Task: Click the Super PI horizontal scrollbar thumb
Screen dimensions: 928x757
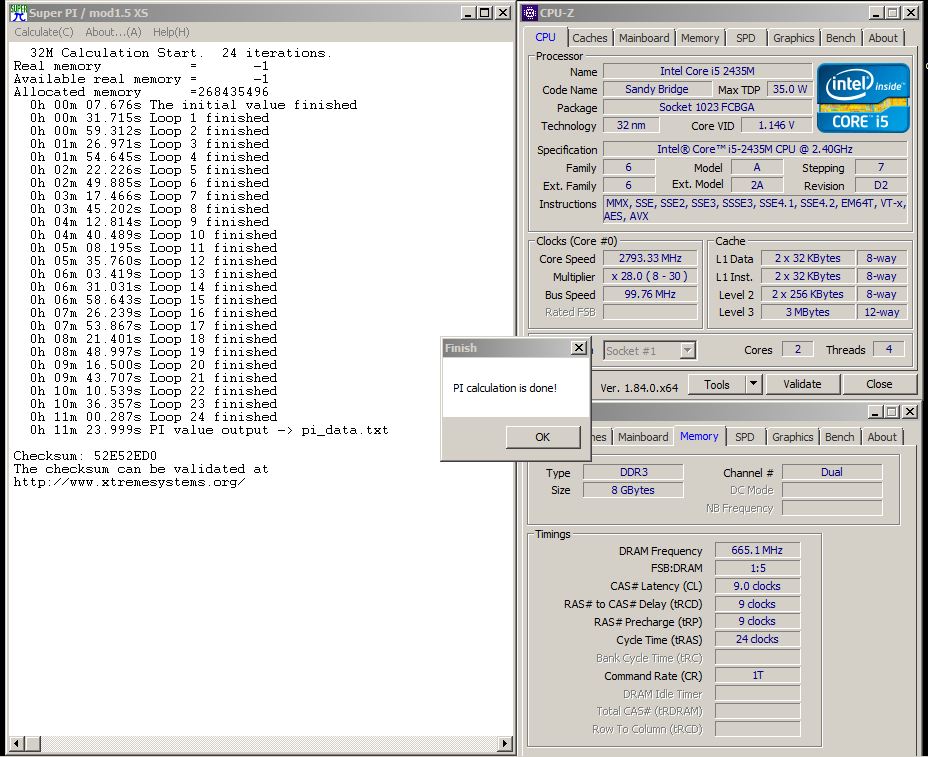Action: [x=33, y=743]
